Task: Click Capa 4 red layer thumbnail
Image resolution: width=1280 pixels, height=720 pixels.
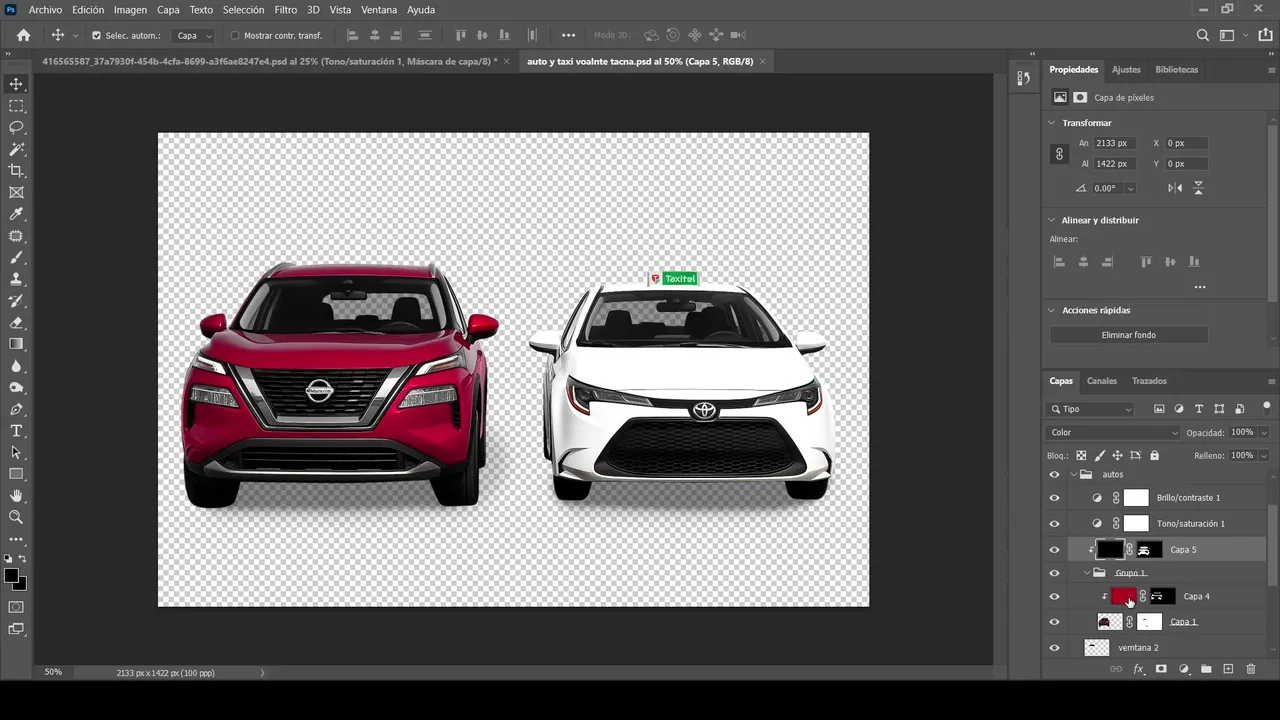Action: pyautogui.click(x=1123, y=596)
